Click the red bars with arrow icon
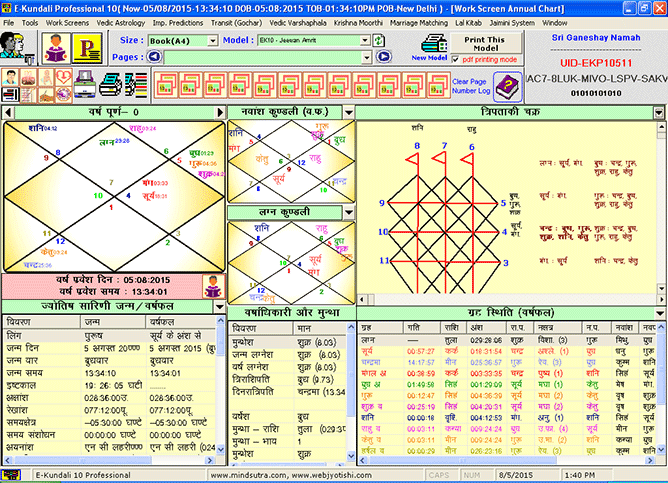The image size is (668, 483). pyautogui.click(x=10, y=95)
